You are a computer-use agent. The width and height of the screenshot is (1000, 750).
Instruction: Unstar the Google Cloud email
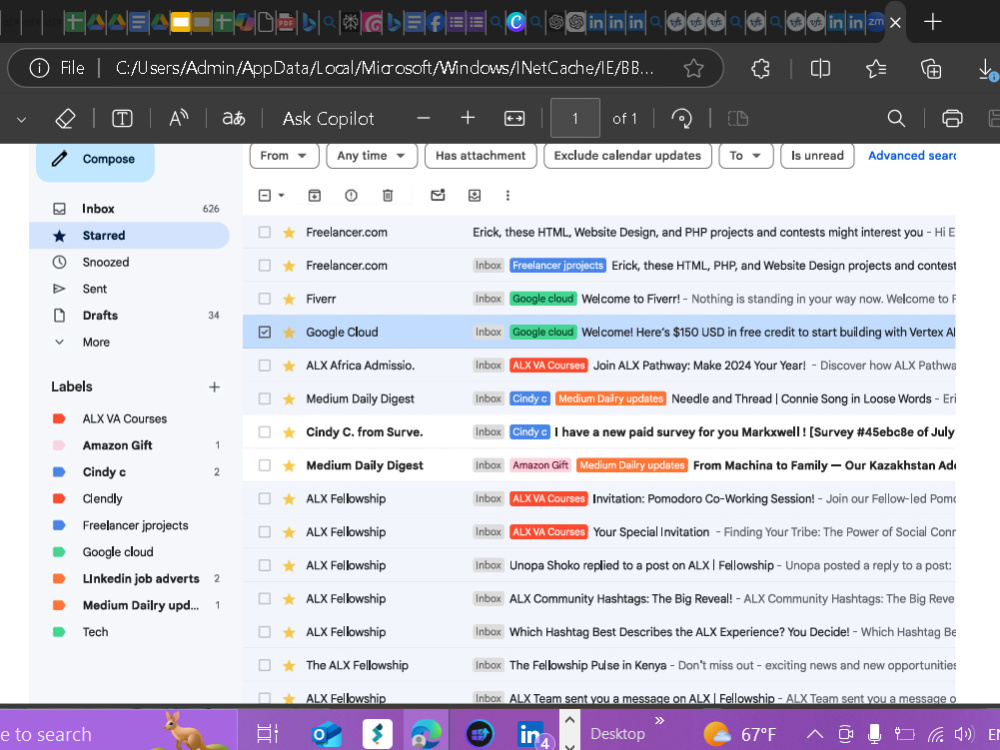(289, 332)
